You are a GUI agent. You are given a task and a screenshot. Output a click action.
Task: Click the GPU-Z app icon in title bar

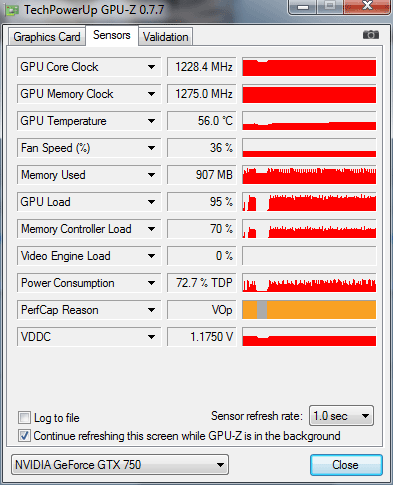(x=12, y=10)
